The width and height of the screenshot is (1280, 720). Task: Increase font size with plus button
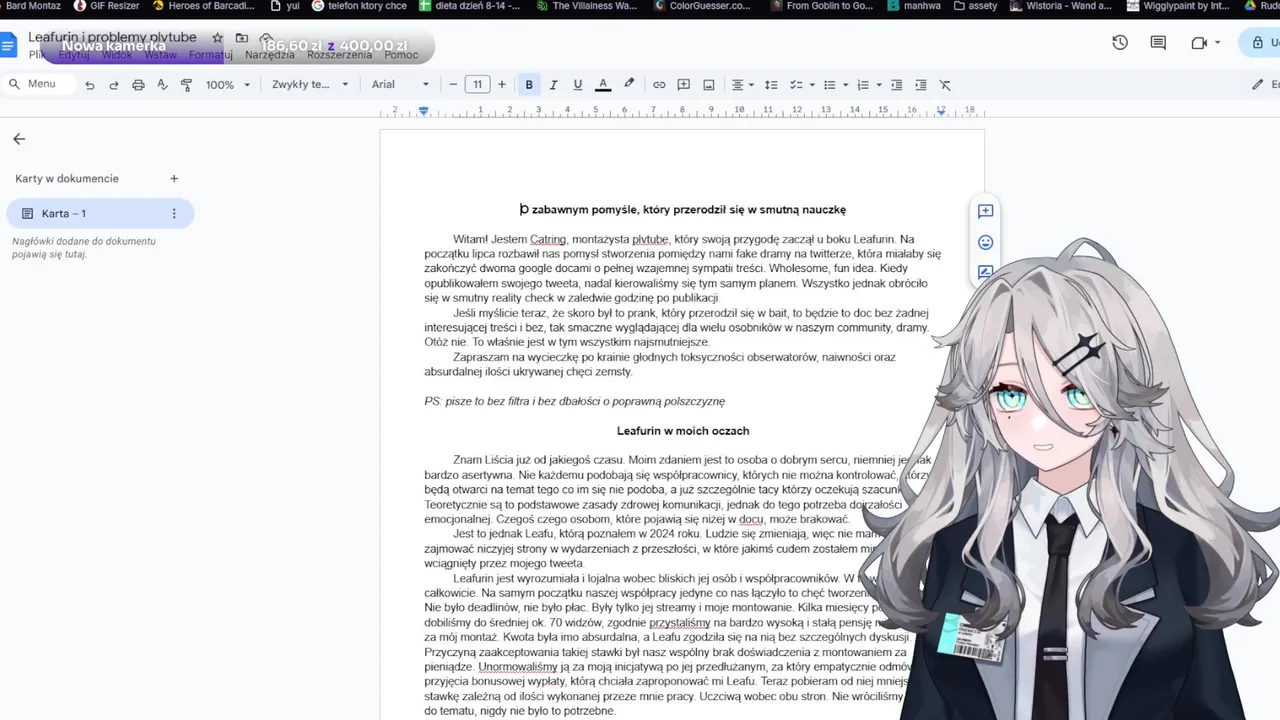tap(502, 85)
